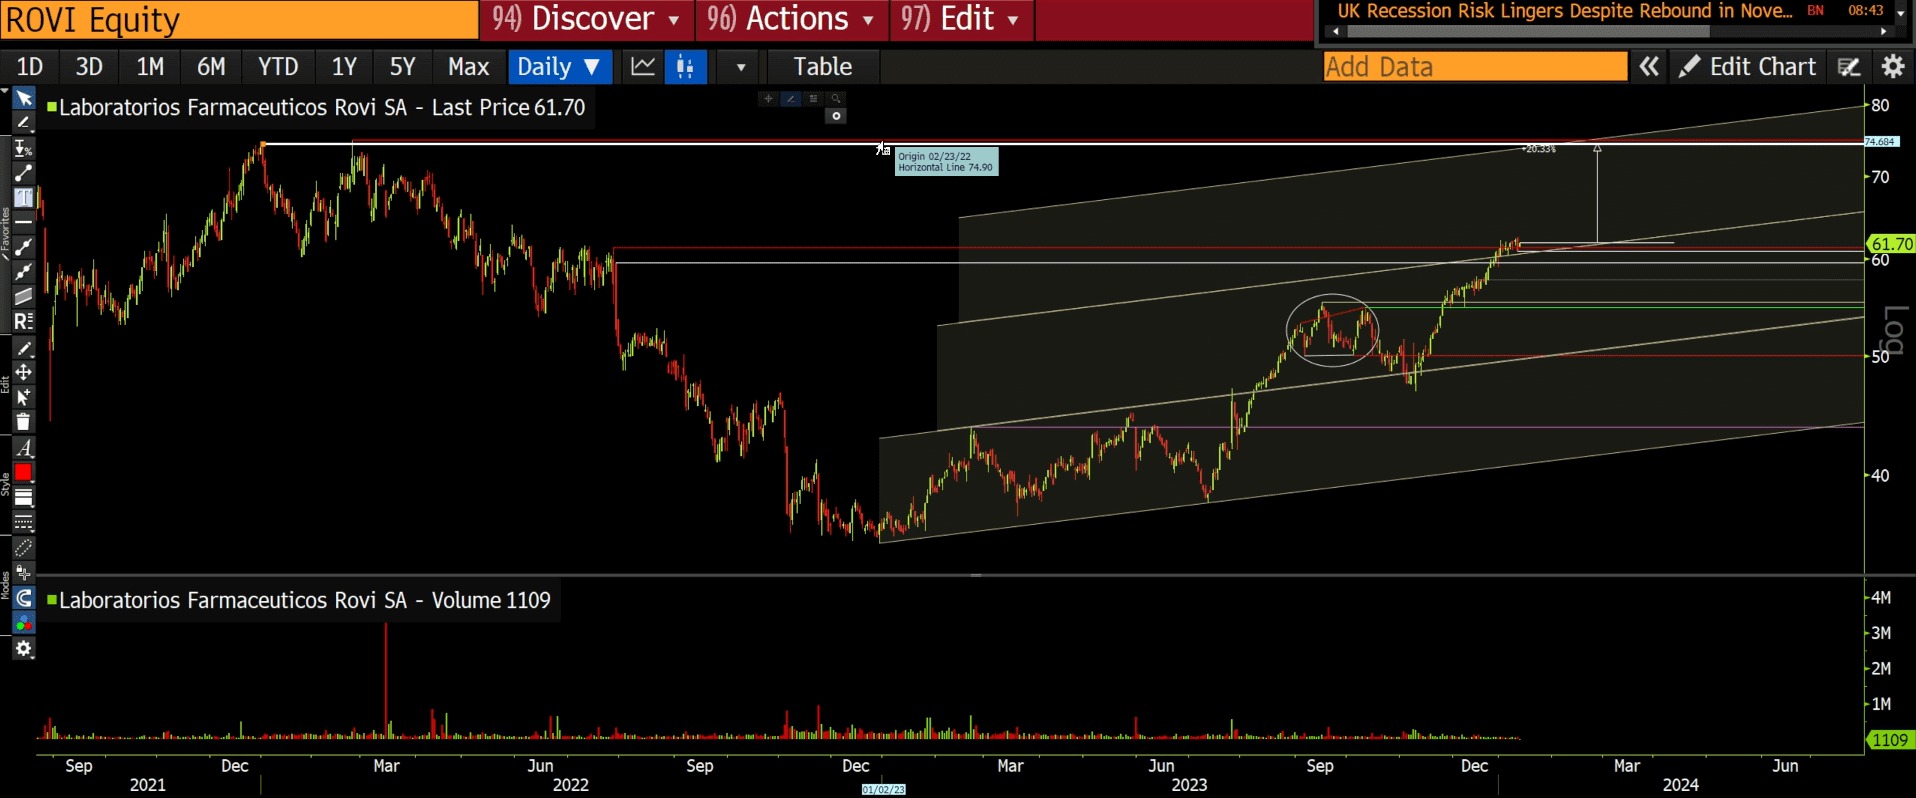Select the 1Y time range

[344, 67]
